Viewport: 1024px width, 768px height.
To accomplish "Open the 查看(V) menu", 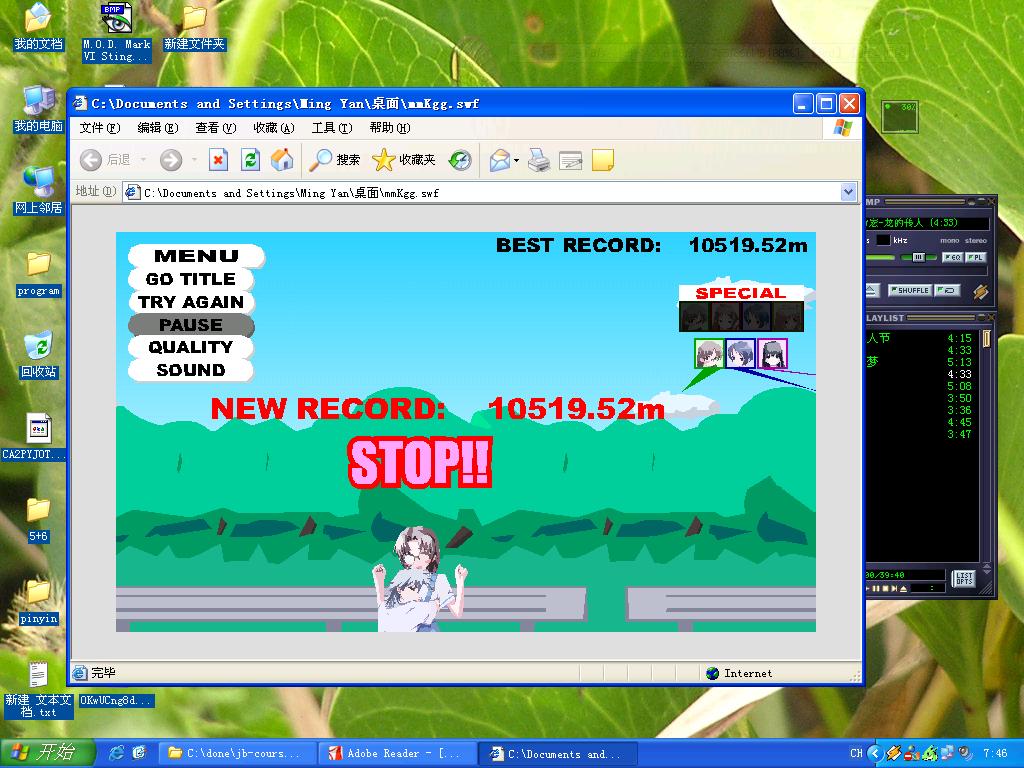I will [x=216, y=128].
